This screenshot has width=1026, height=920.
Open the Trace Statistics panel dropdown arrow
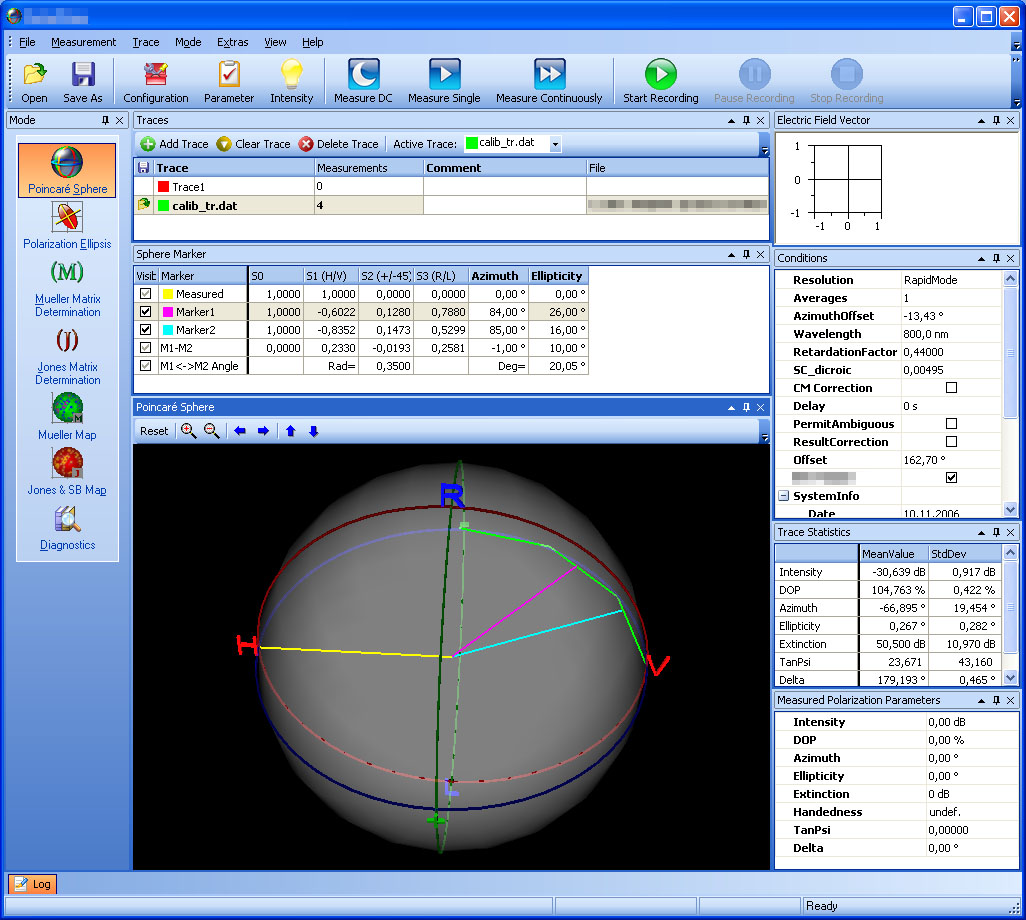[x=982, y=533]
